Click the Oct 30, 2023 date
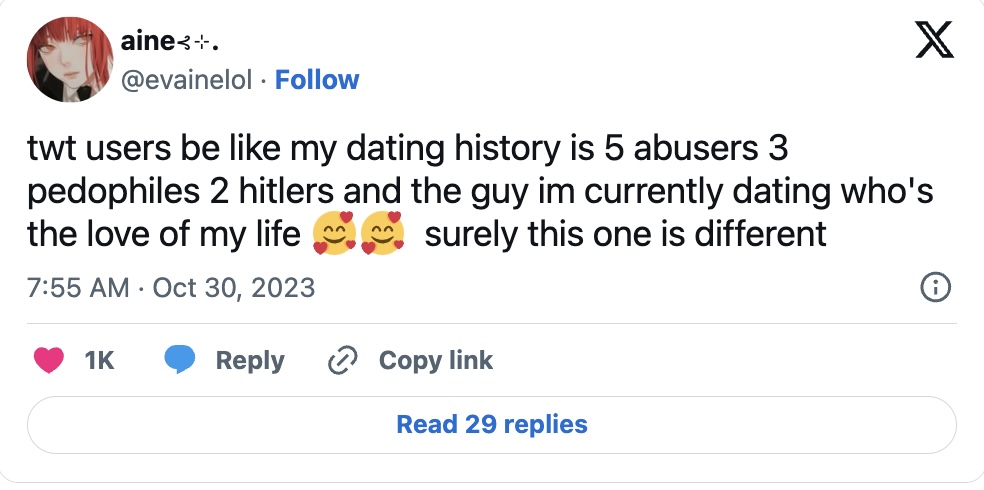 coord(233,289)
